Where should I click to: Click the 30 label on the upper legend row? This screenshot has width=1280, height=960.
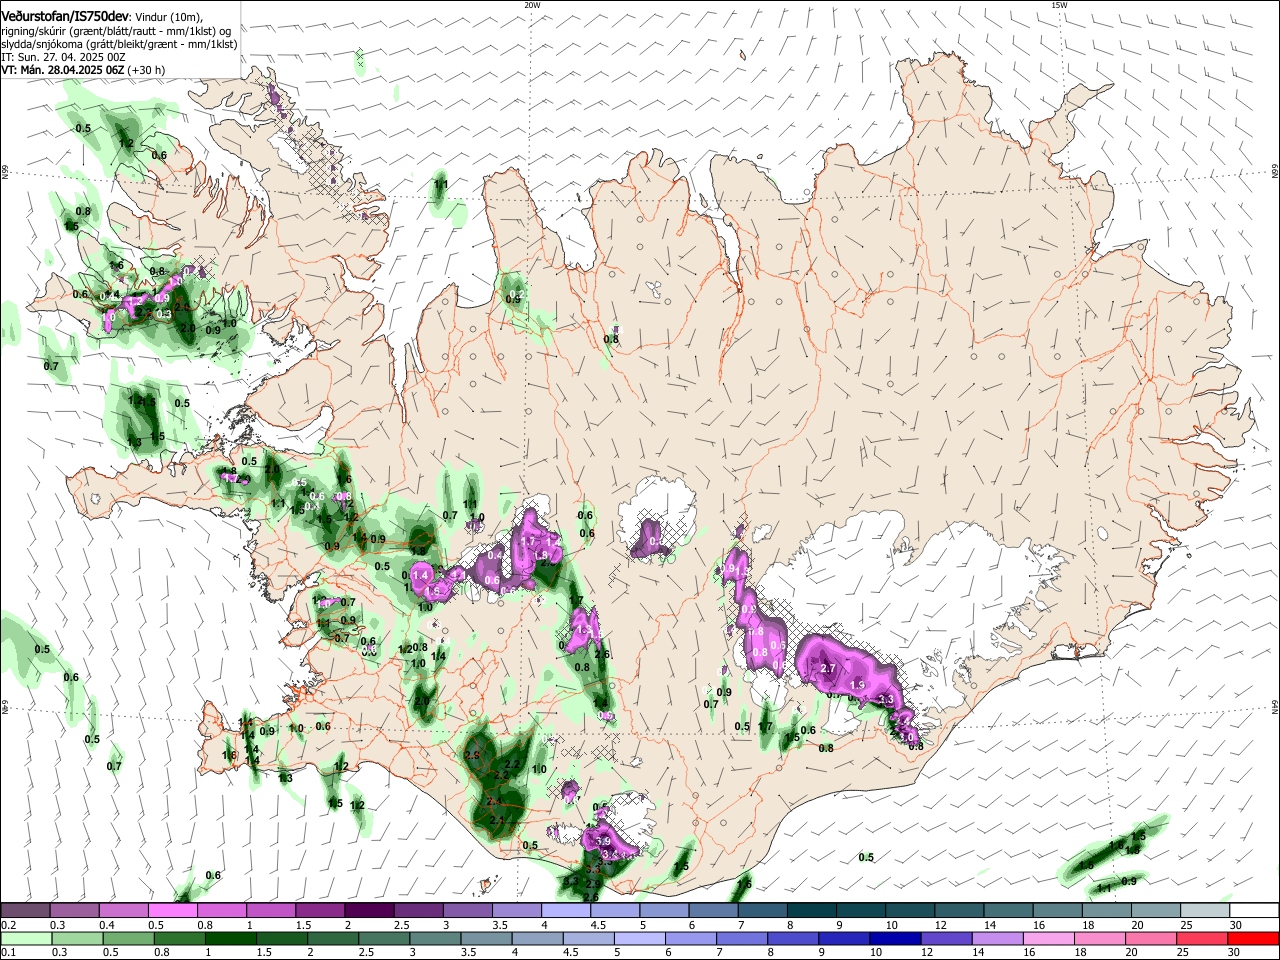click(1236, 925)
